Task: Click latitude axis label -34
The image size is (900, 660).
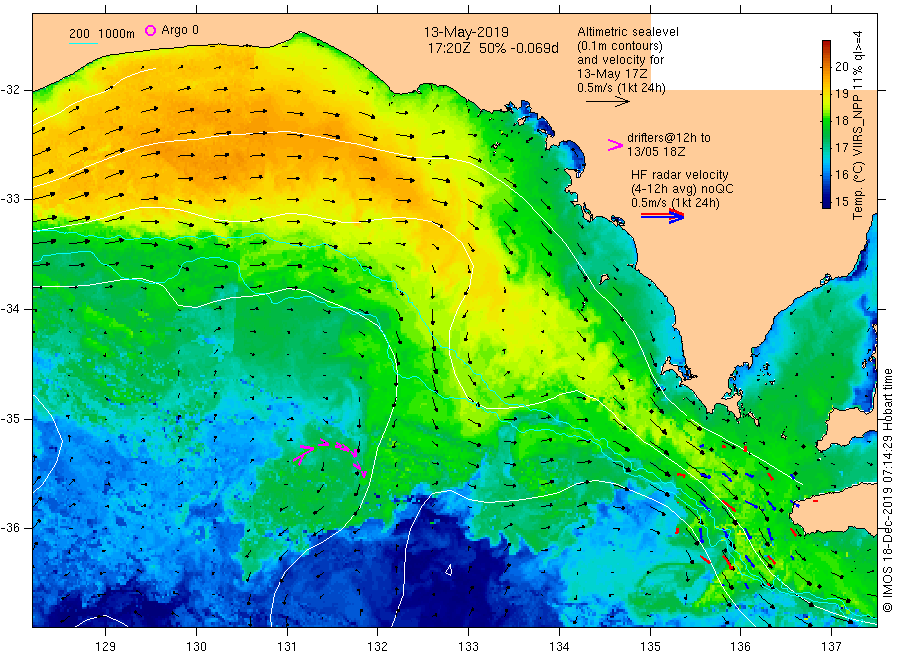Action: [10, 309]
